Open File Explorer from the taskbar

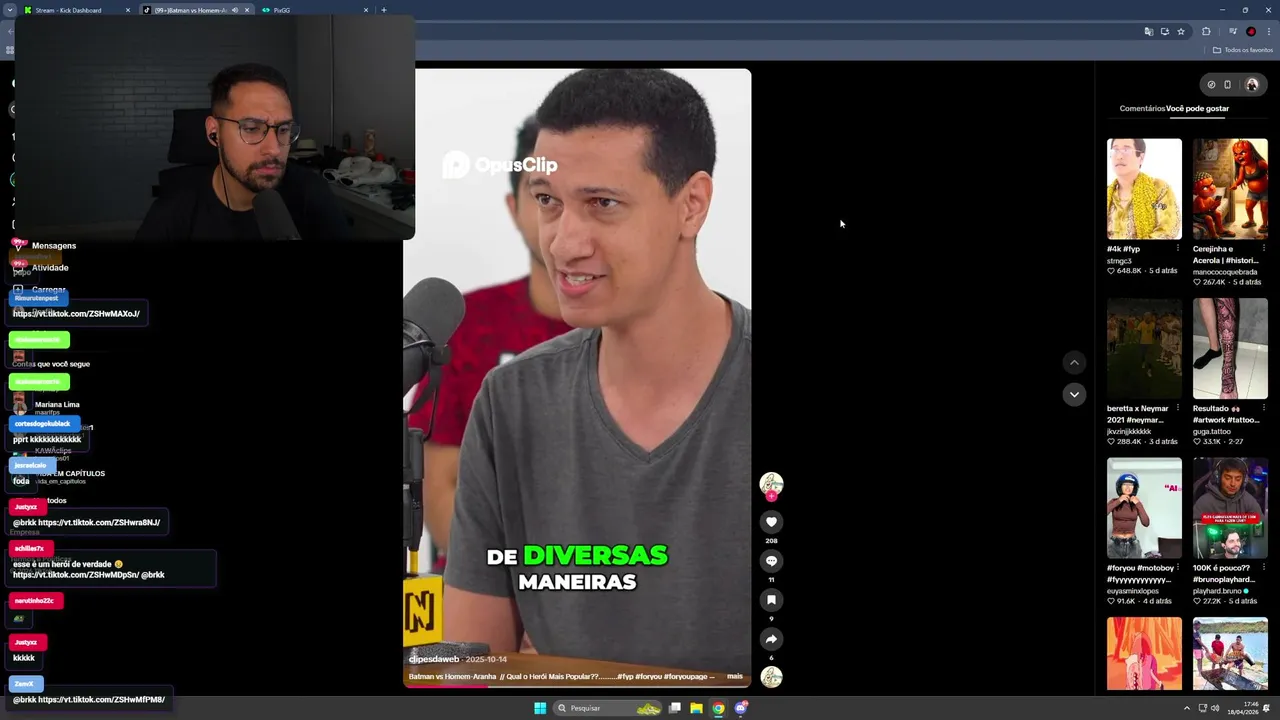[x=696, y=708]
